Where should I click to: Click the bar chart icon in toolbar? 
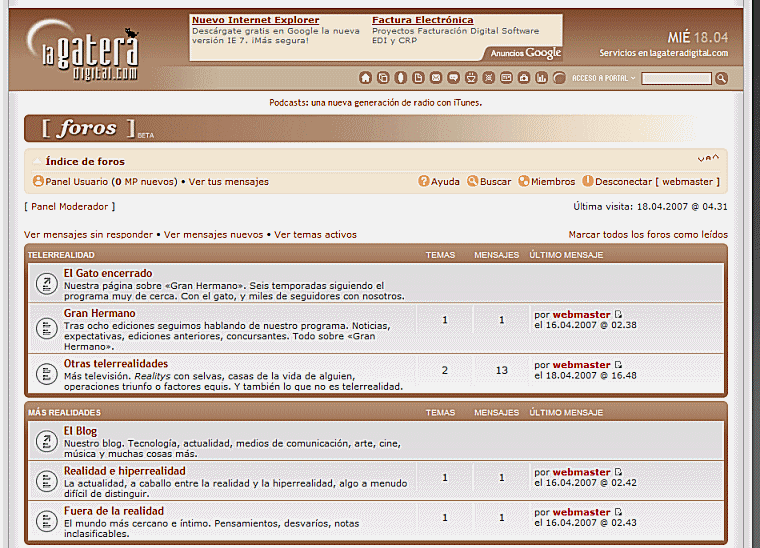[541, 78]
